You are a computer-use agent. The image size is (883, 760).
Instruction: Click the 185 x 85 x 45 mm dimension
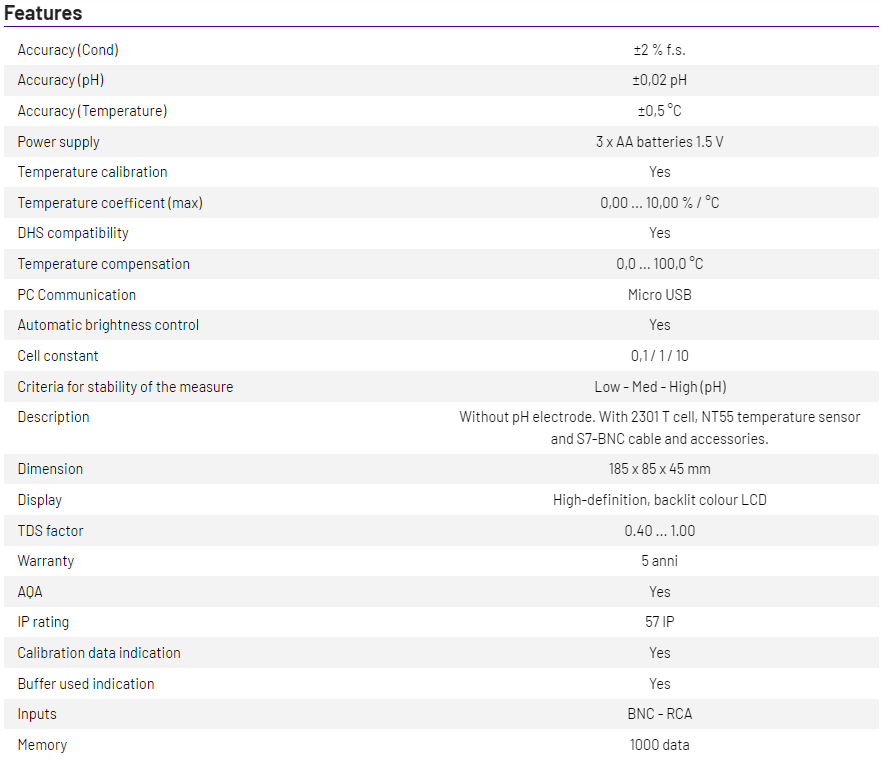[x=659, y=469]
